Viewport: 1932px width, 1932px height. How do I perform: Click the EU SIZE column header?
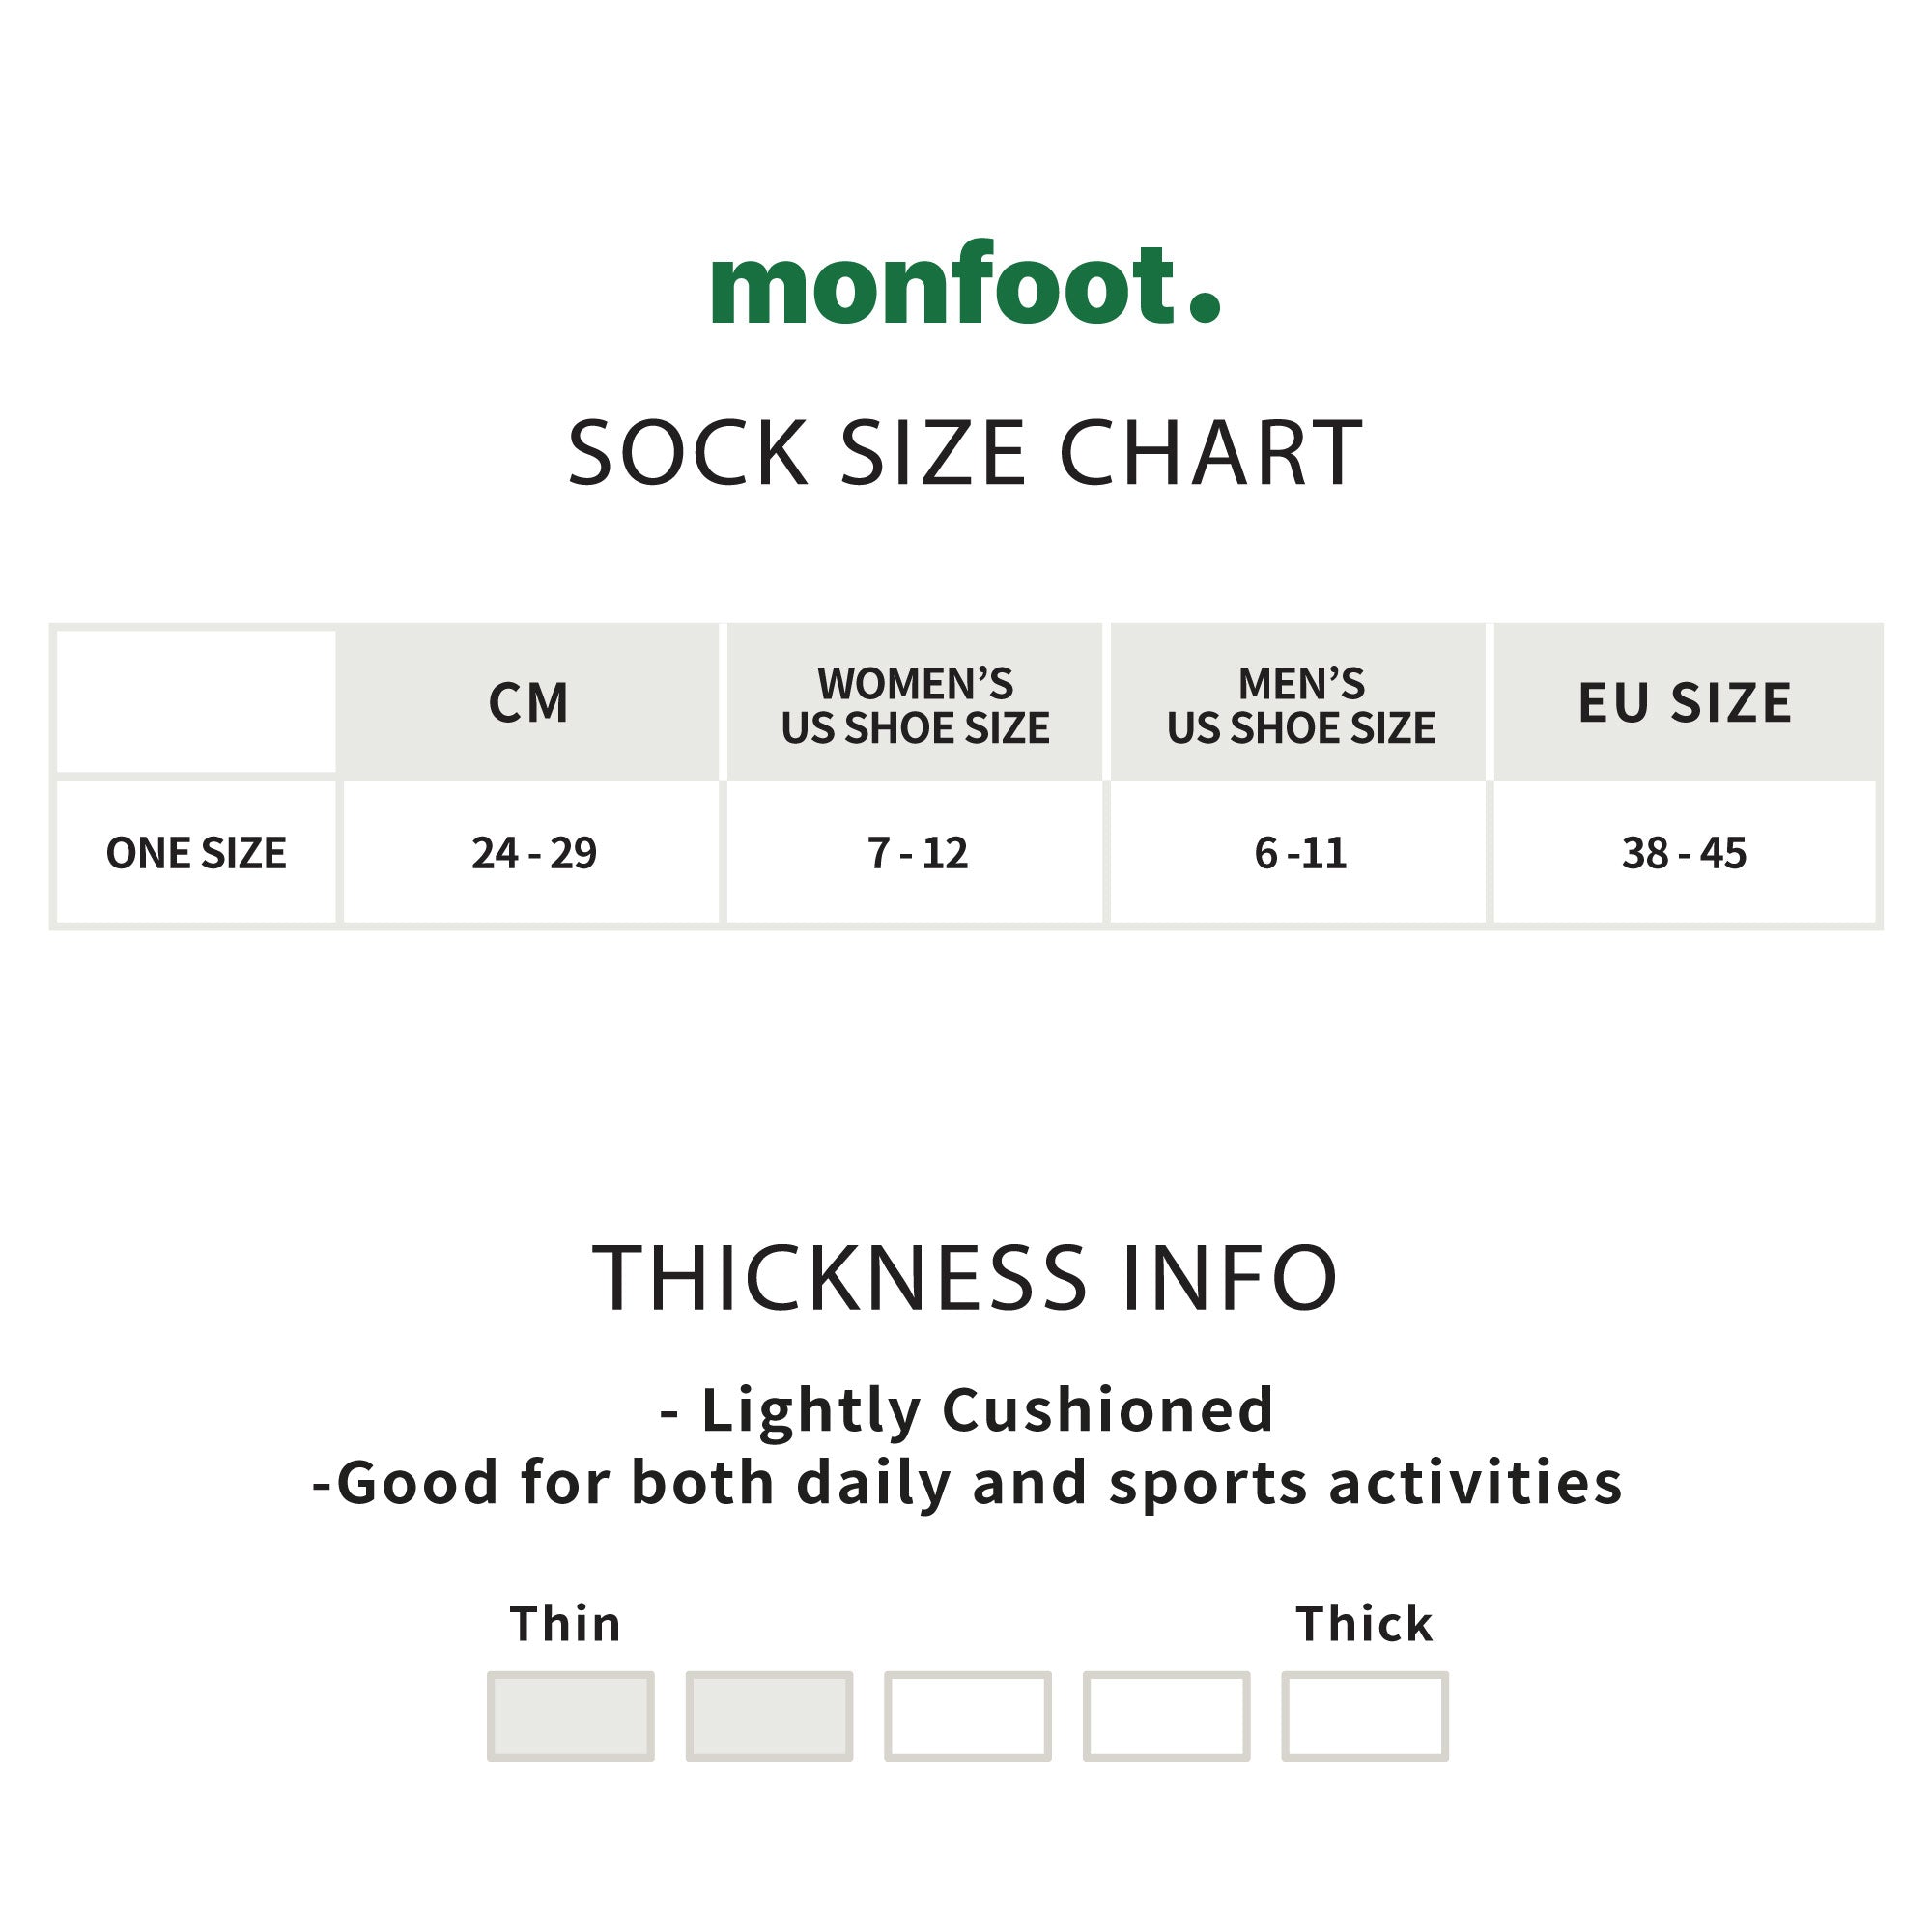1685,702
